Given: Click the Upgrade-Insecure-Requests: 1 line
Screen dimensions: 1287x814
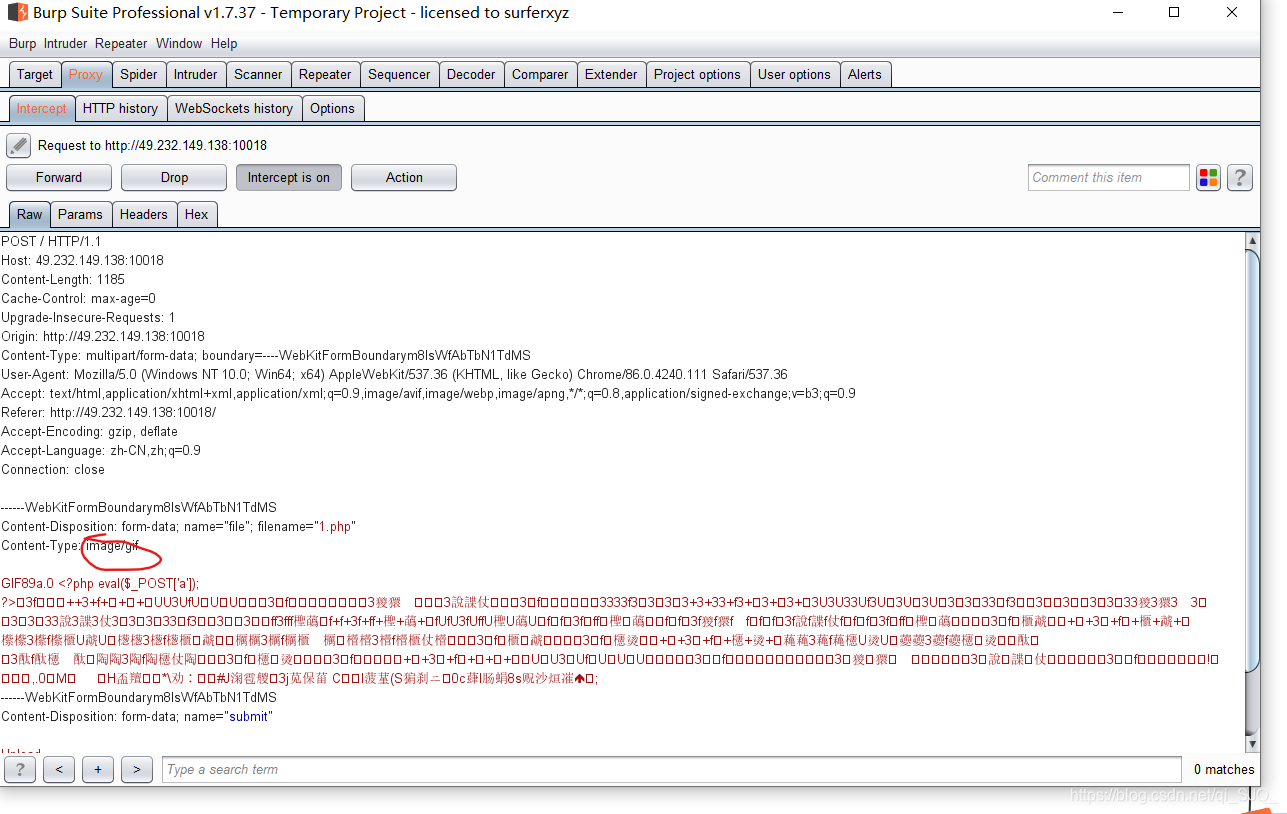Looking at the screenshot, I should [x=88, y=317].
